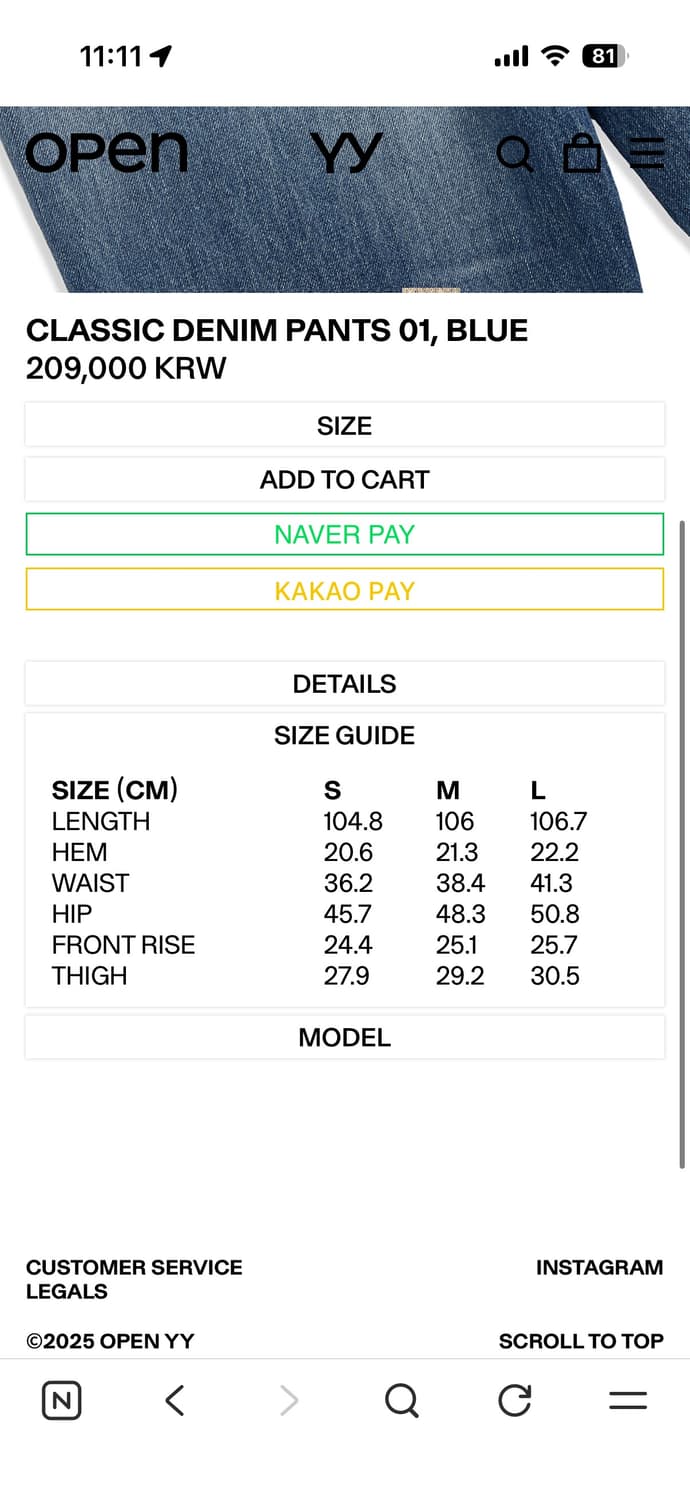The width and height of the screenshot is (690, 1500).
Task: Go back with browser back arrow
Action: click(175, 1401)
